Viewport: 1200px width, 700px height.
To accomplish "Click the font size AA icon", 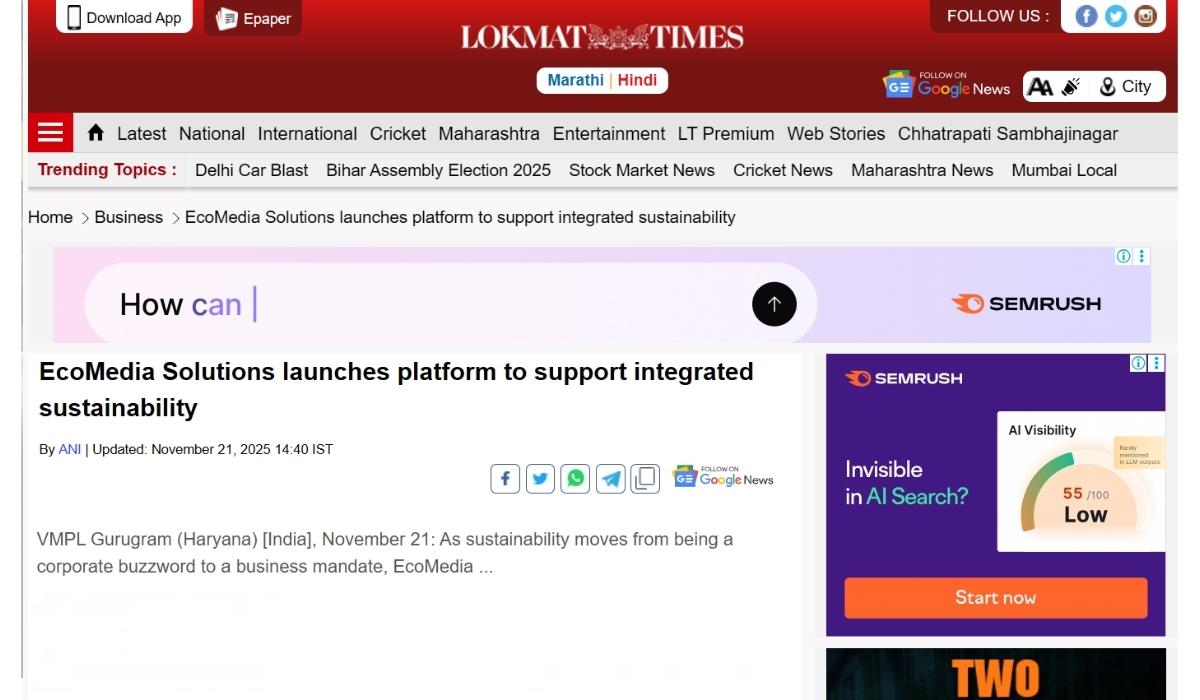I will [1040, 87].
